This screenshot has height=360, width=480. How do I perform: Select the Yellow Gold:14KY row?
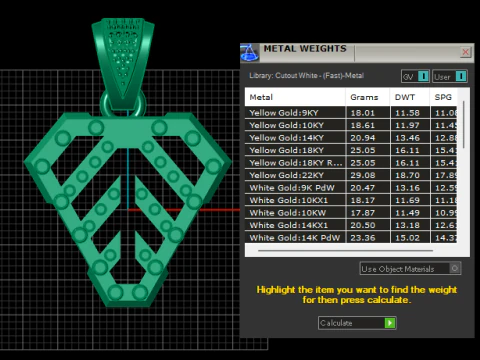[x=351, y=138]
